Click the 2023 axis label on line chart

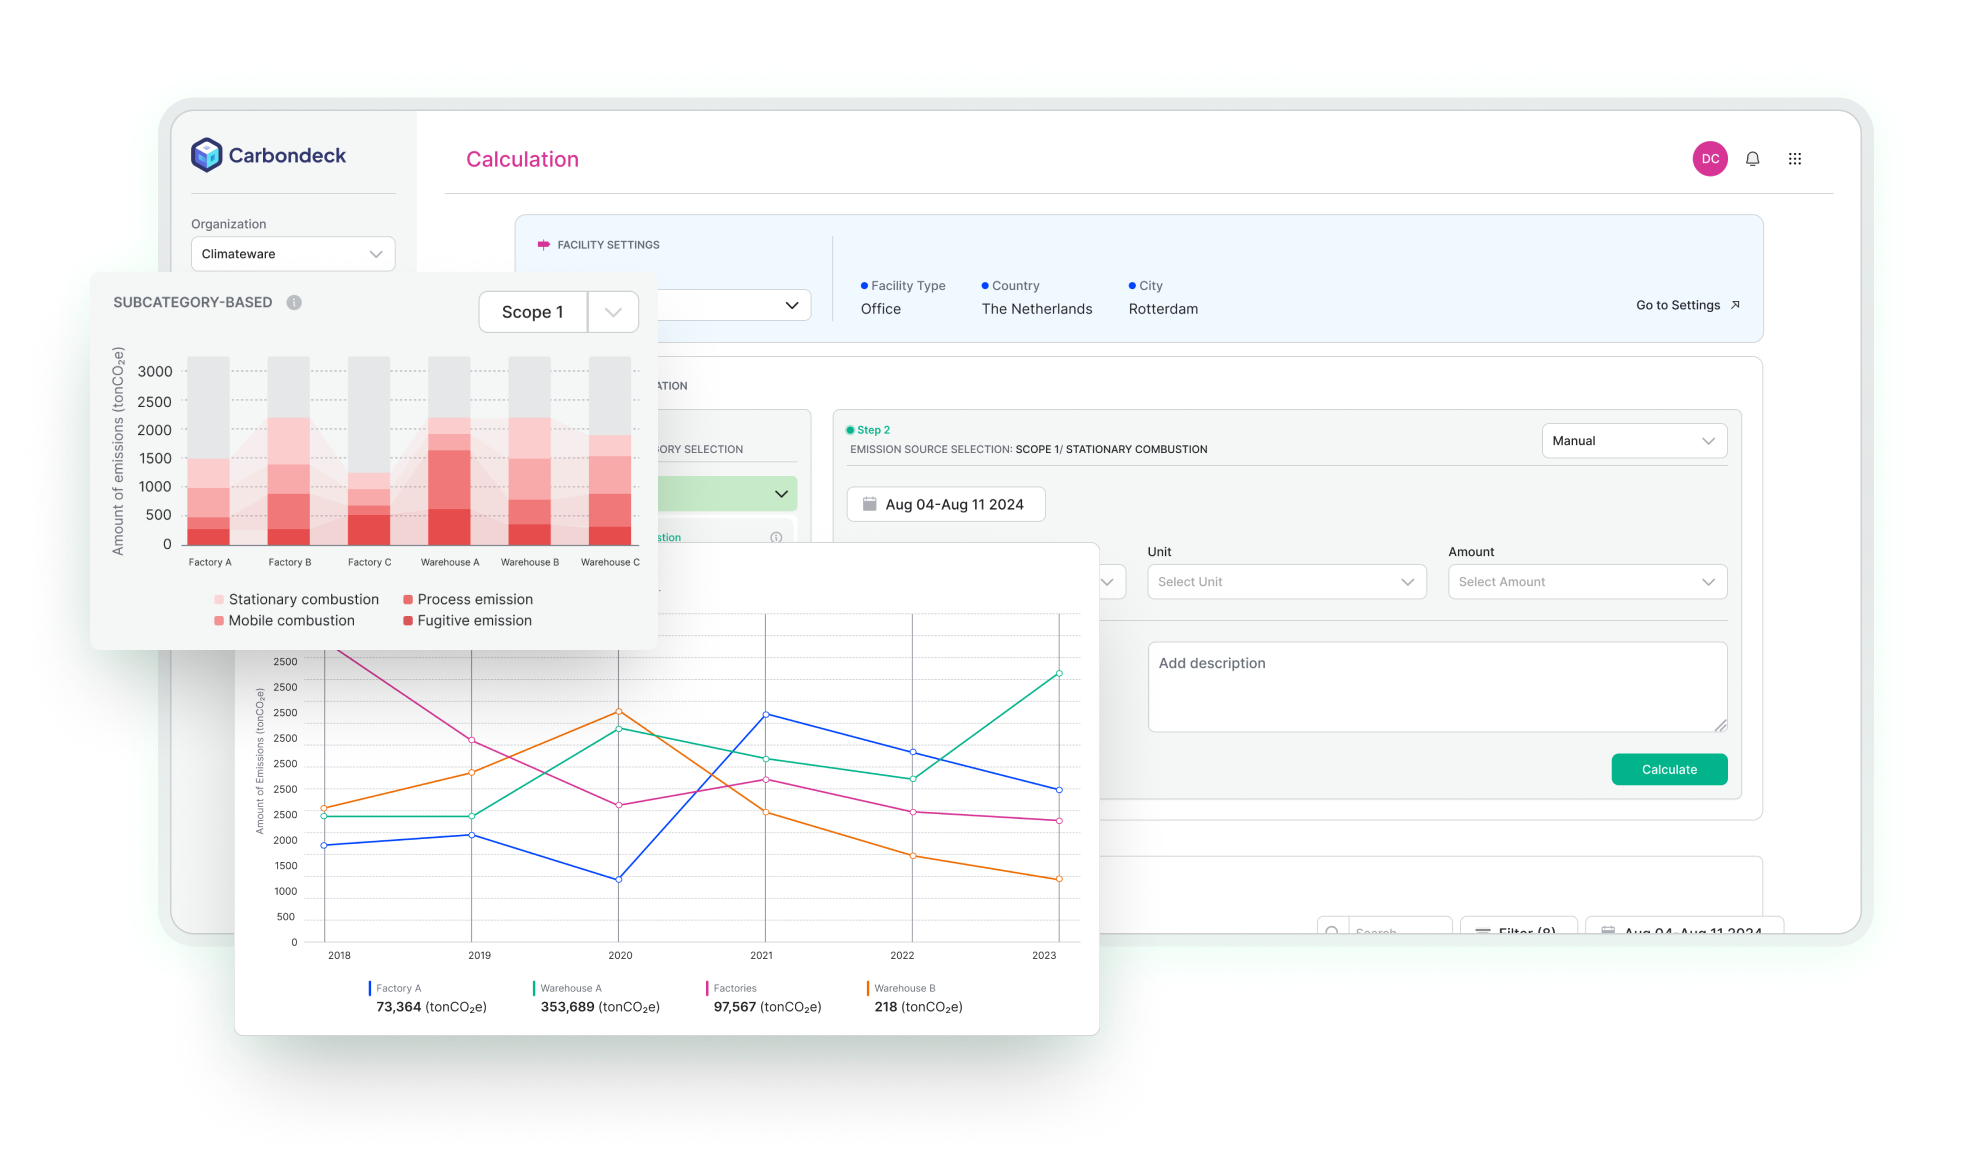pos(1044,955)
